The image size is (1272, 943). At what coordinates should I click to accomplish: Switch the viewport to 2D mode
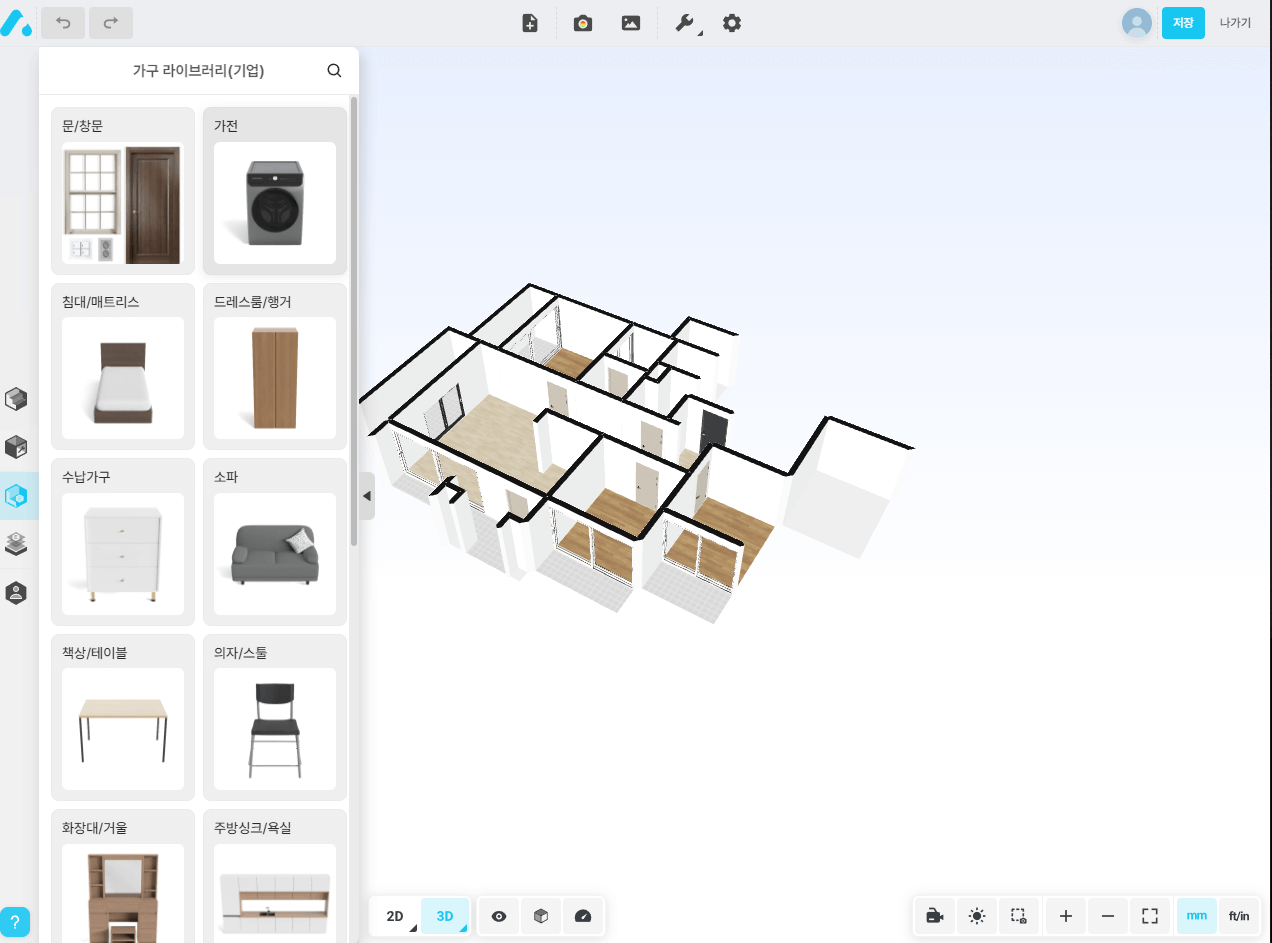[394, 915]
